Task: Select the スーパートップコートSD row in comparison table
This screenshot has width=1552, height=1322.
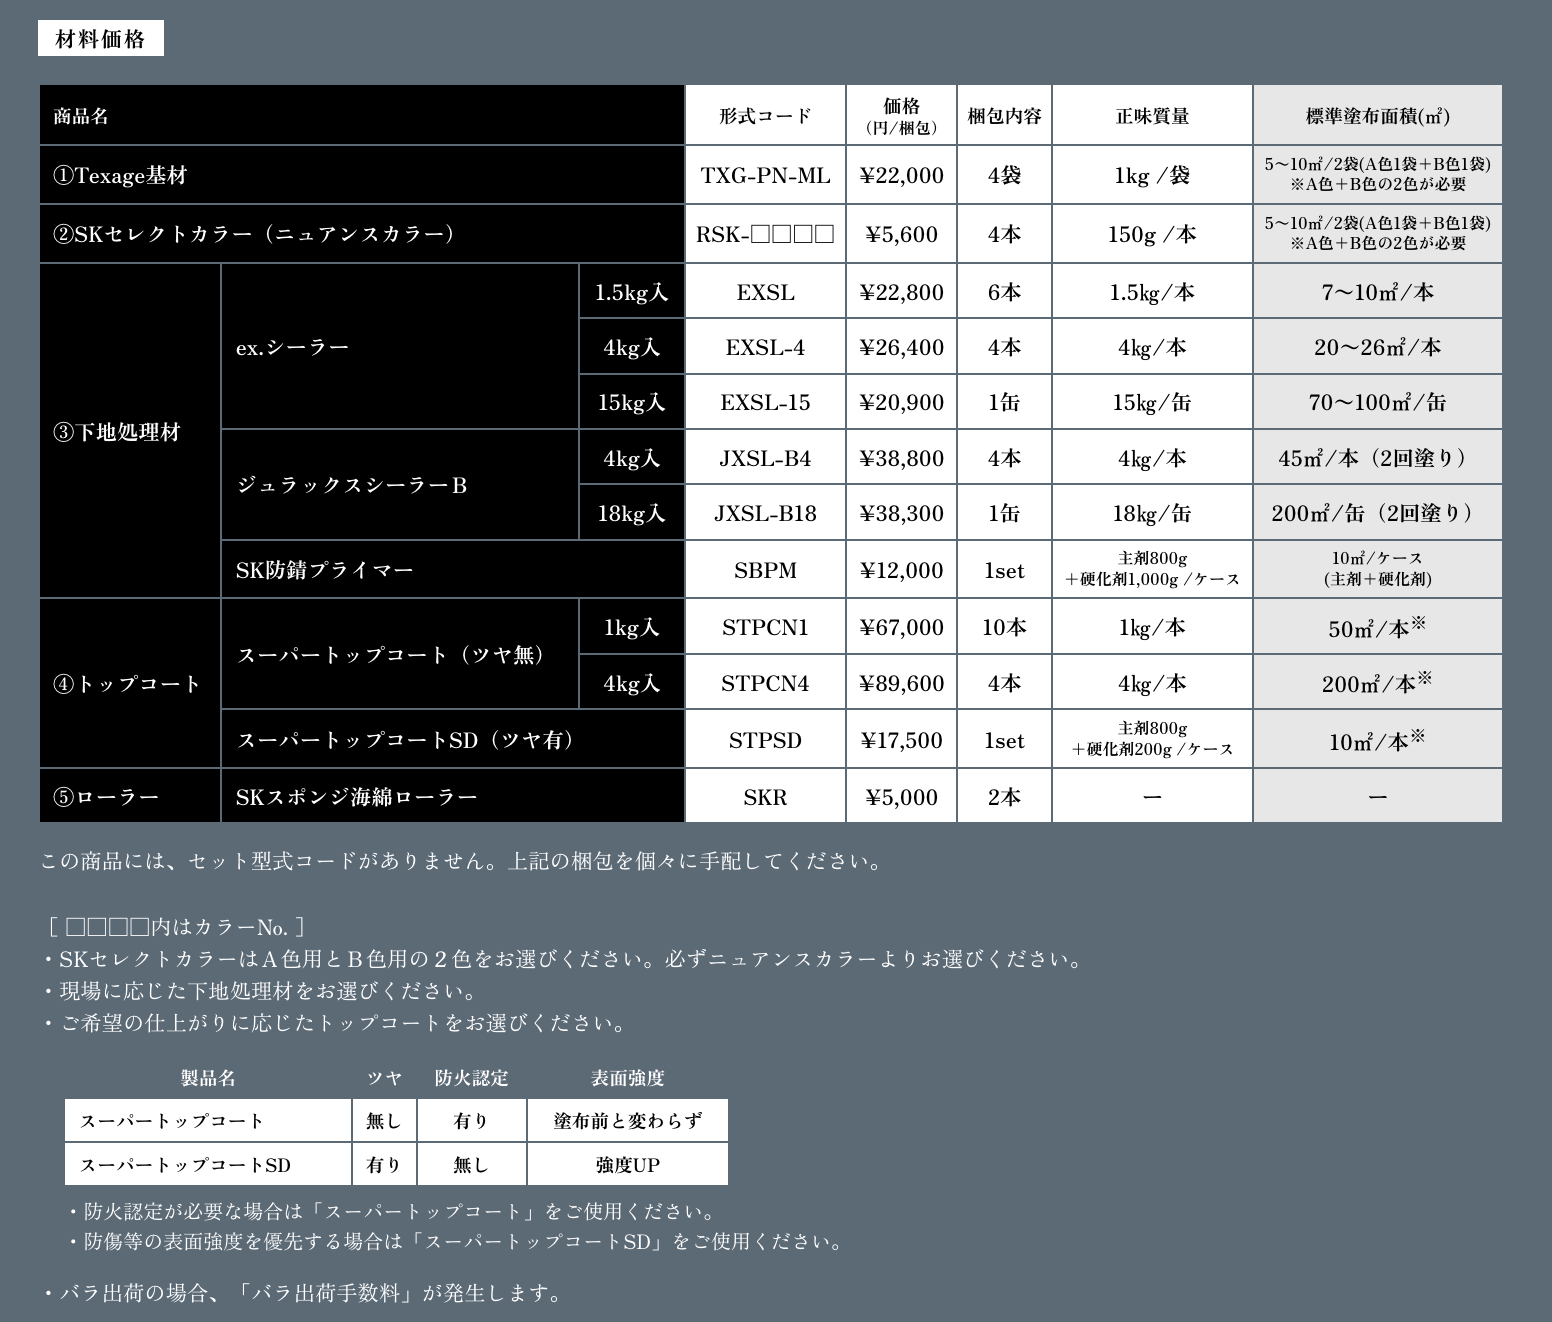Action: [186, 1165]
